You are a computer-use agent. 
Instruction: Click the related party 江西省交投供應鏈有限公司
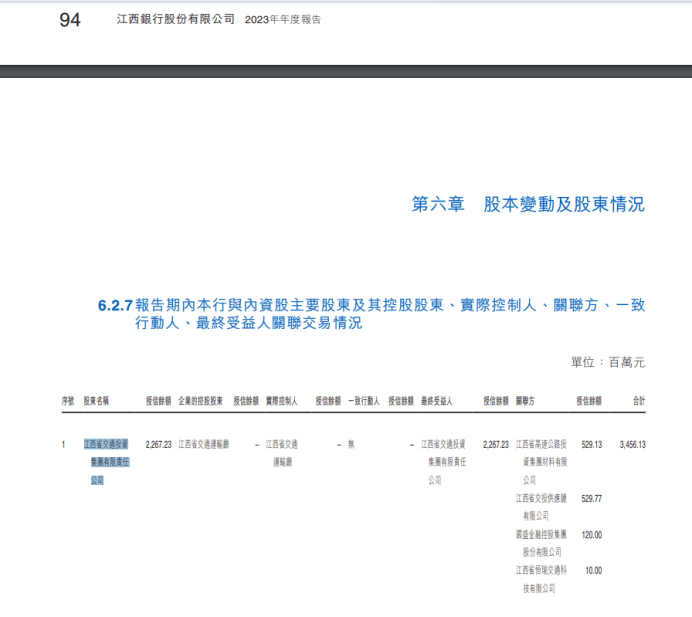(x=541, y=507)
